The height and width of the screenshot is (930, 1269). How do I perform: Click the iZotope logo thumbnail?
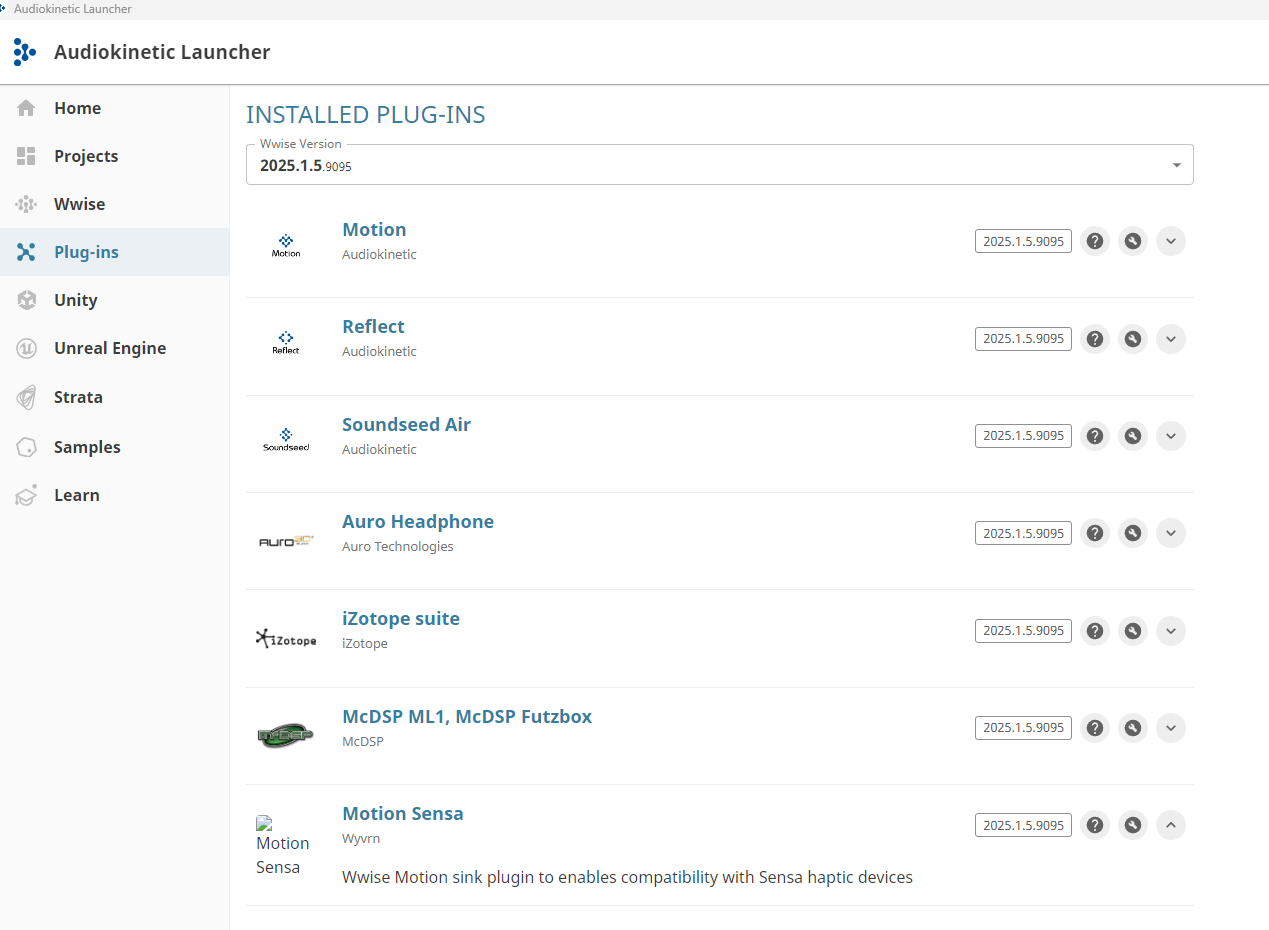pos(286,638)
